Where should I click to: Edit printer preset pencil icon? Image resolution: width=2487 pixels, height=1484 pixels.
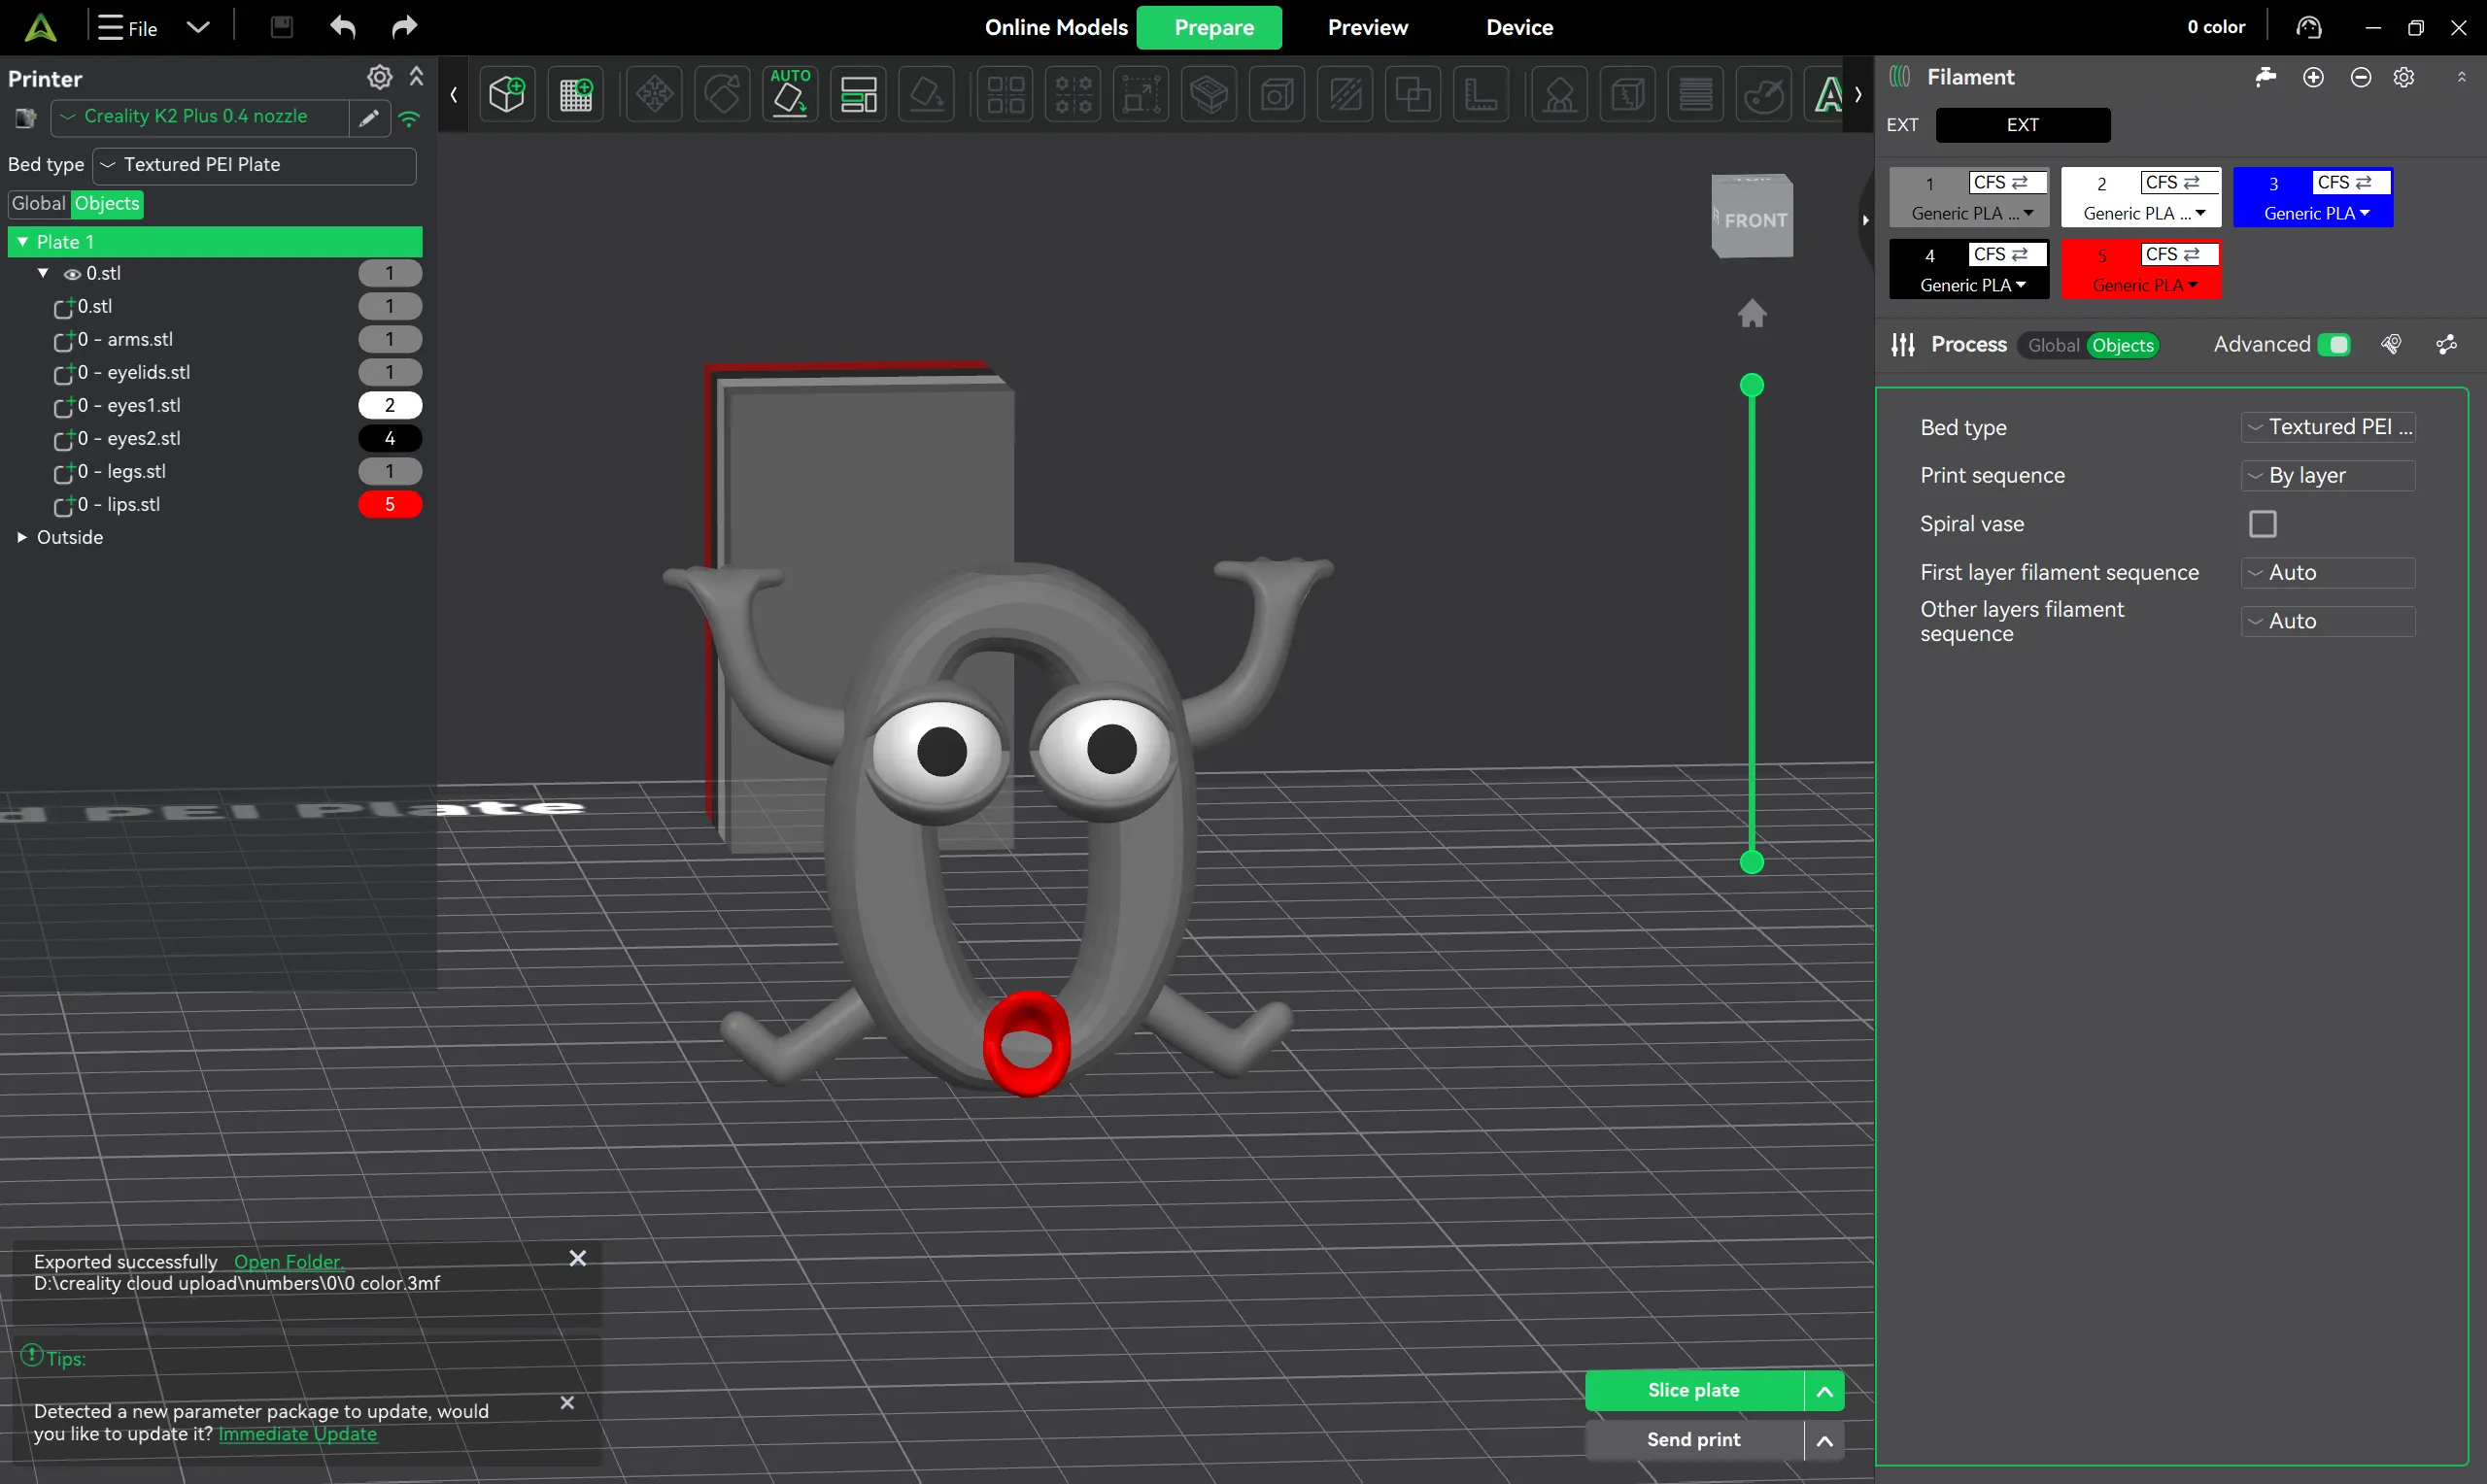[369, 118]
